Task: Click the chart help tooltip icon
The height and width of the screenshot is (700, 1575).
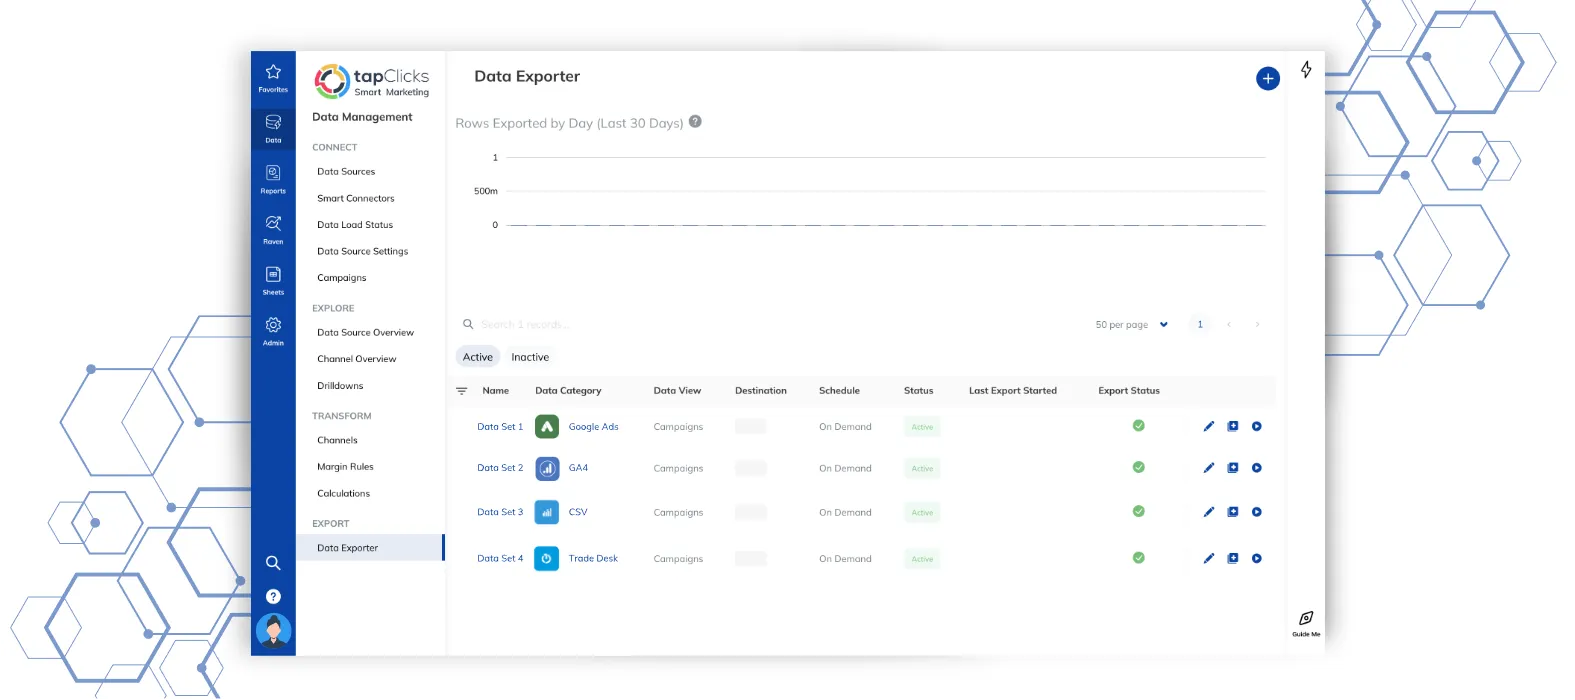Action: [695, 122]
